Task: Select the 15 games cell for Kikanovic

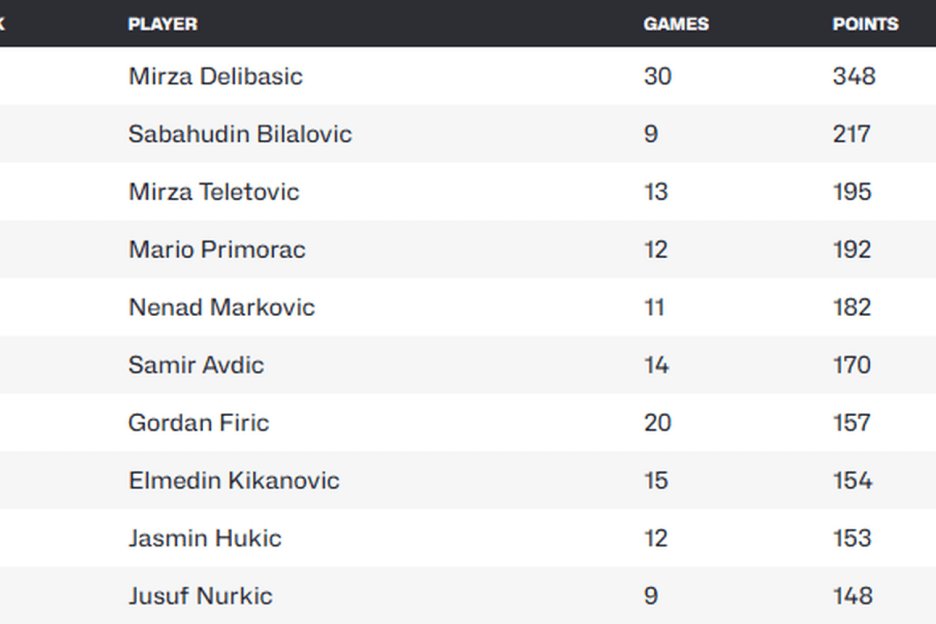Action: tap(656, 481)
